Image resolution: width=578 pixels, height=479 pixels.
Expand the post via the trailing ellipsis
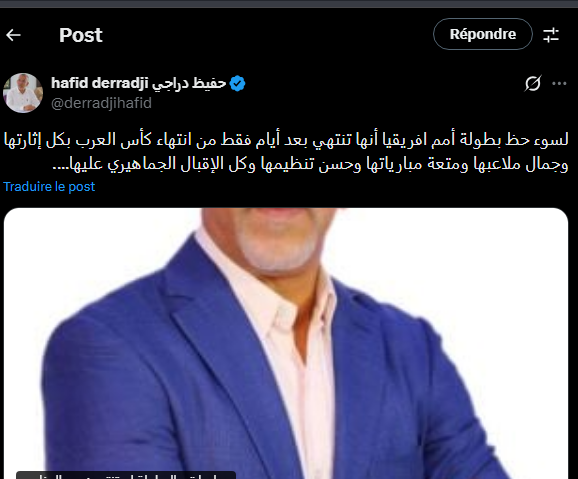[61, 167]
